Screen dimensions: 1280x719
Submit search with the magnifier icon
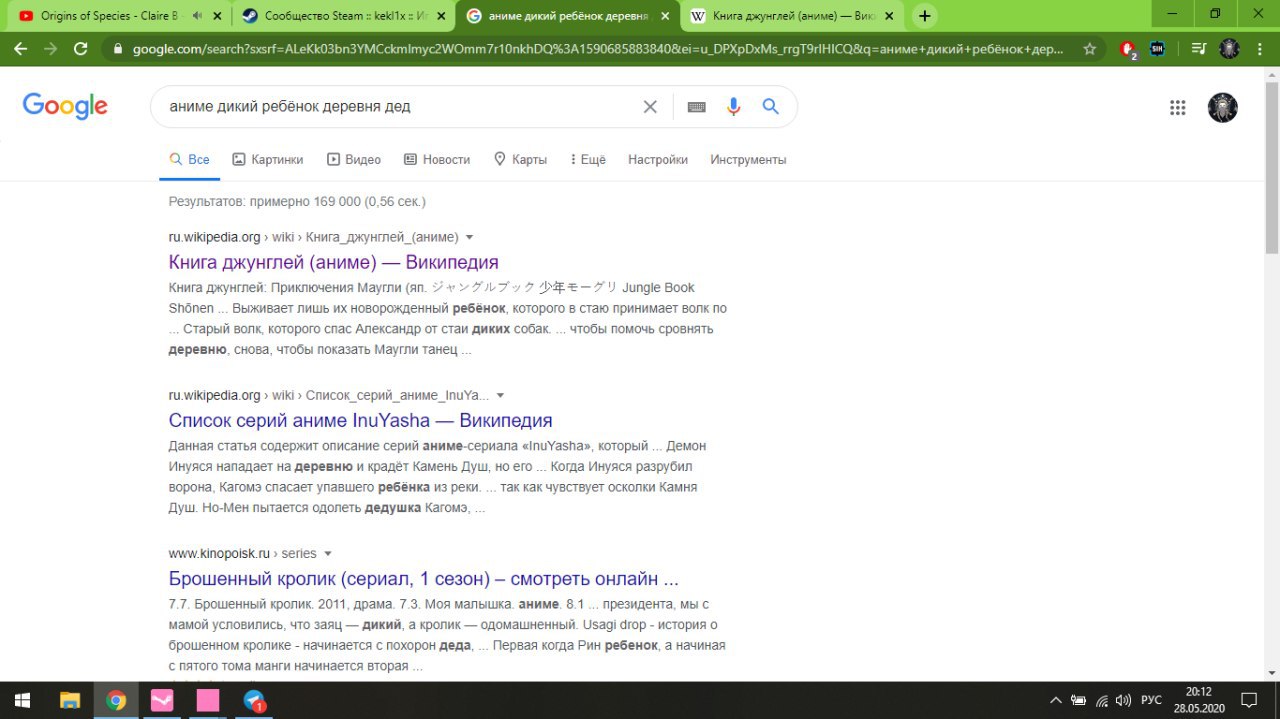click(x=771, y=107)
